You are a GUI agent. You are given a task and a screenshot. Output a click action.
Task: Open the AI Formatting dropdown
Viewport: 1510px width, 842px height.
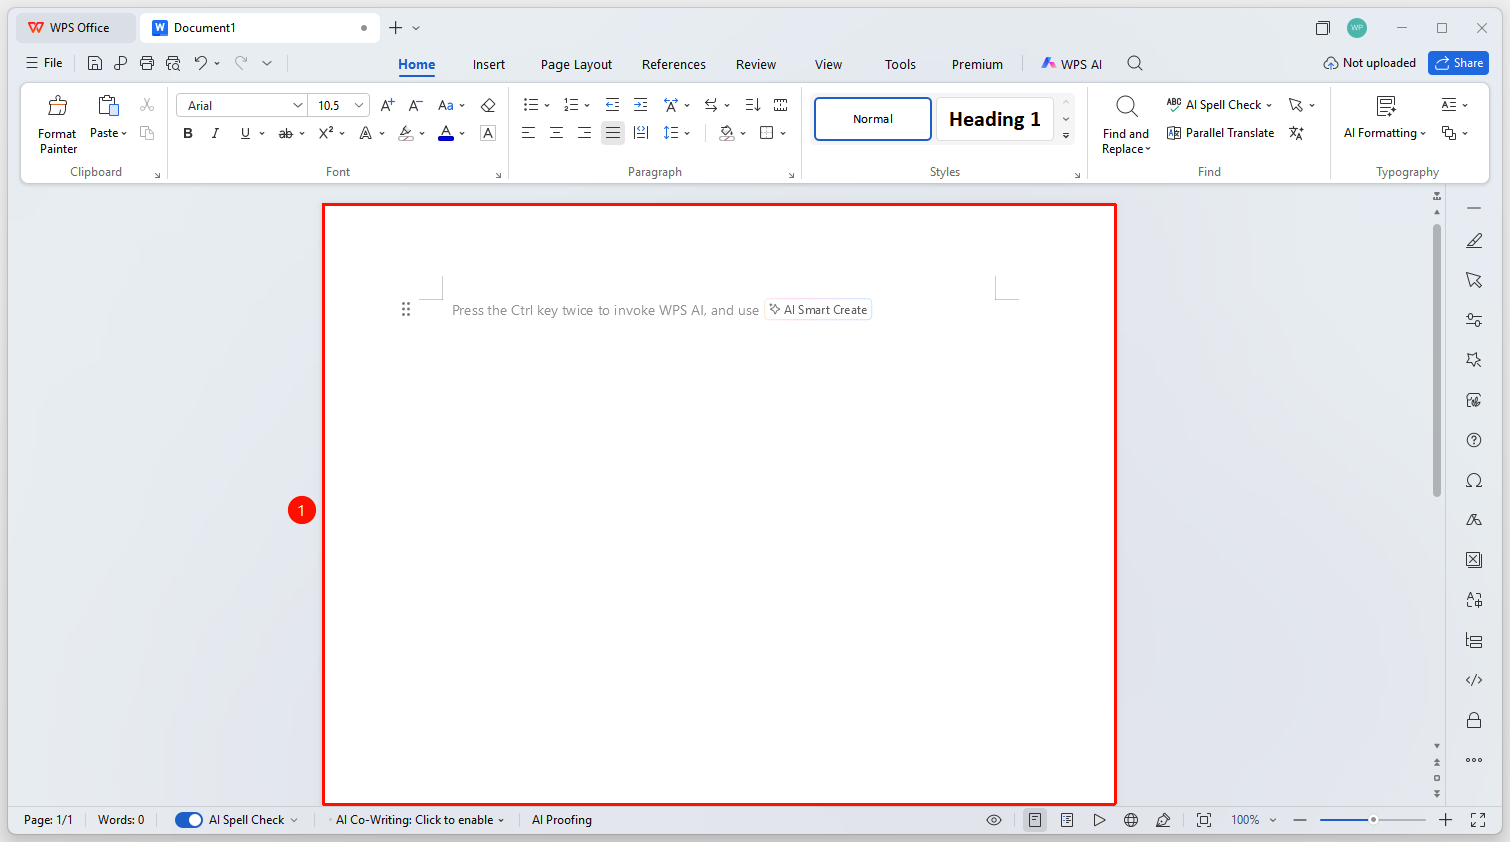(x=1385, y=133)
